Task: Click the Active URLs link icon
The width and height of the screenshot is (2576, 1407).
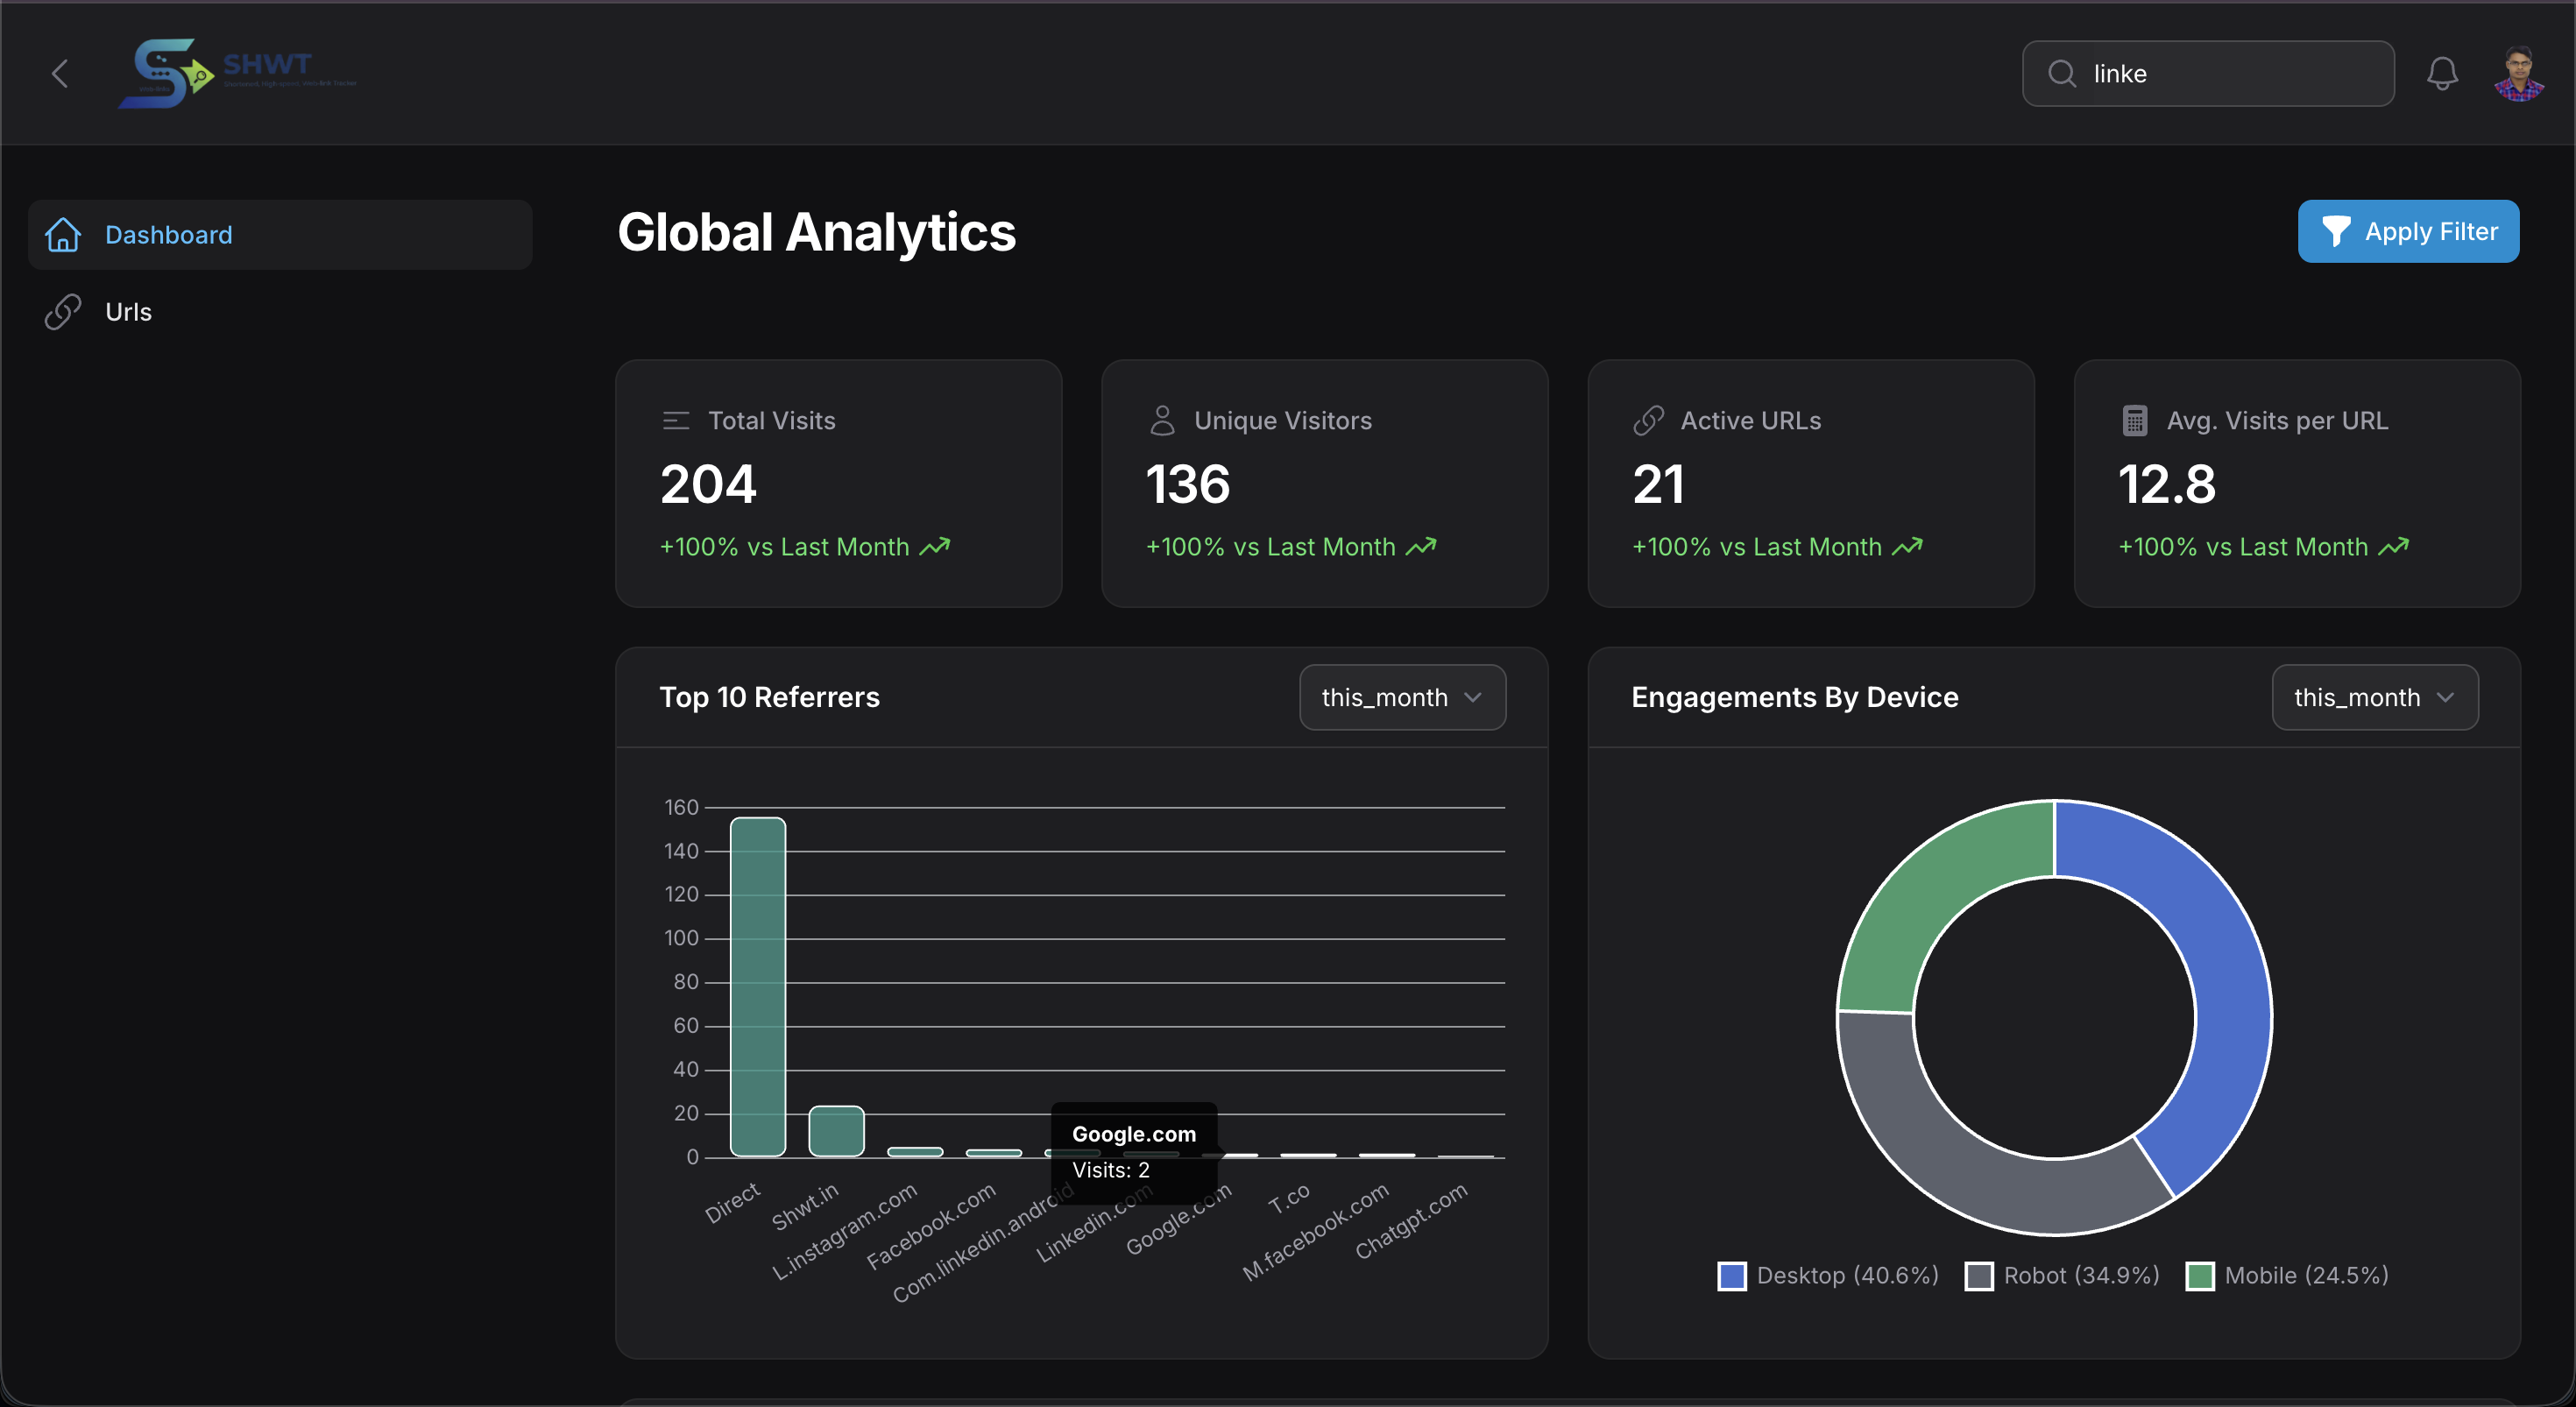Action: tap(1648, 420)
